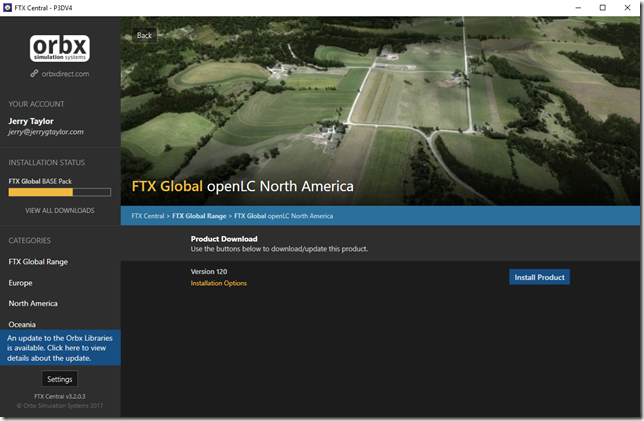Click FTX Global Range breadcrumb link
Screen dimensions: 644x421
point(199,216)
